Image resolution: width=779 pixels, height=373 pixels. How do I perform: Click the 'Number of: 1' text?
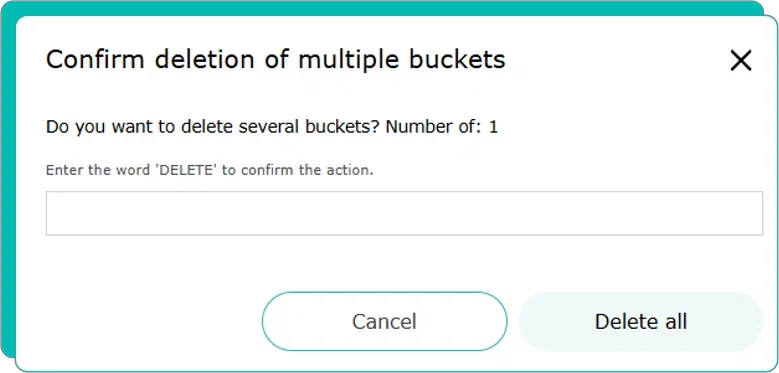tap(442, 127)
